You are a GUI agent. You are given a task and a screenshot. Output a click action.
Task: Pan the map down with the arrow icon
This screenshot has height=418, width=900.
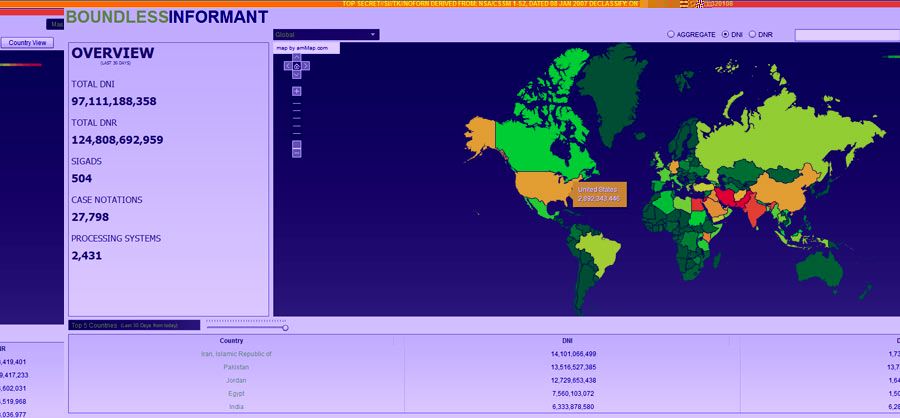click(x=297, y=75)
